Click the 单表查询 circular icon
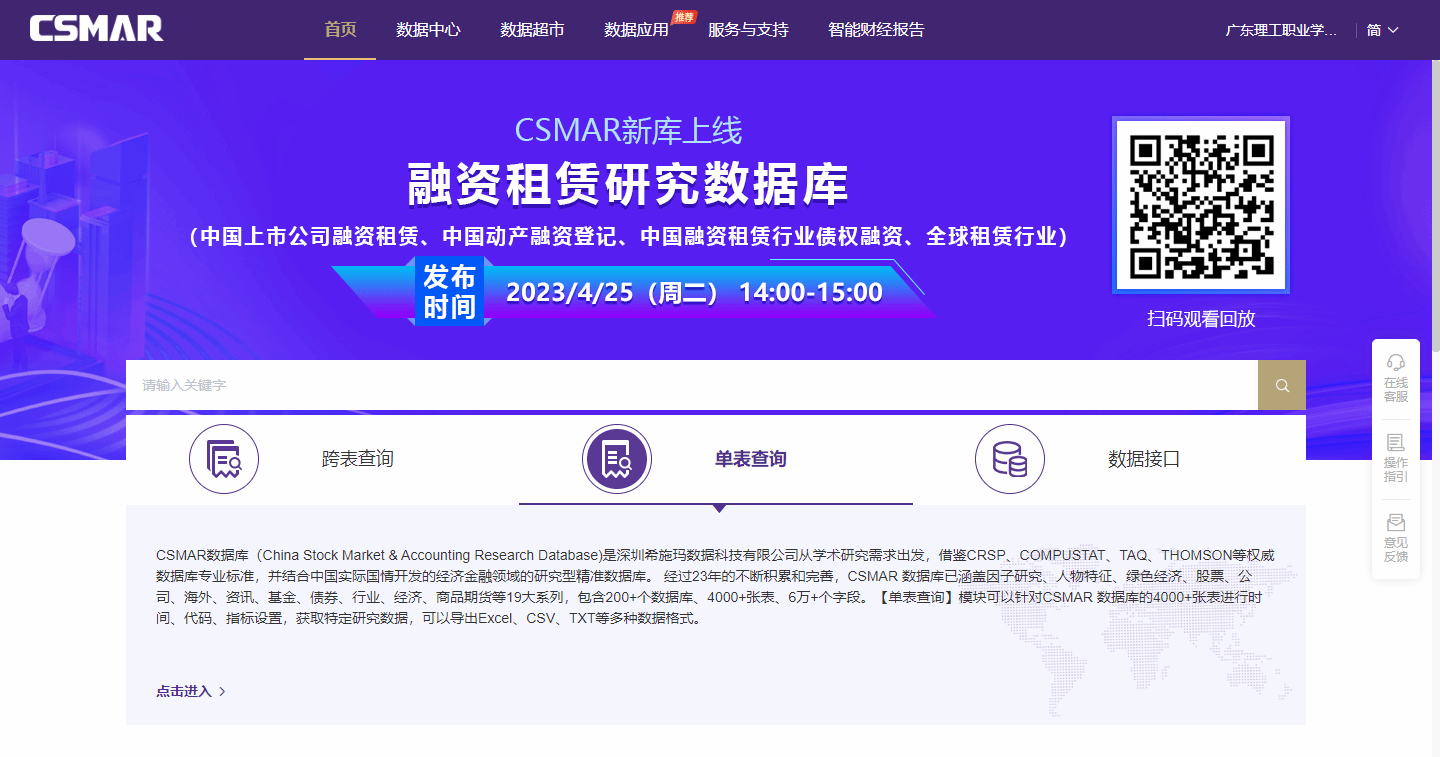The height and width of the screenshot is (757, 1440). point(617,459)
